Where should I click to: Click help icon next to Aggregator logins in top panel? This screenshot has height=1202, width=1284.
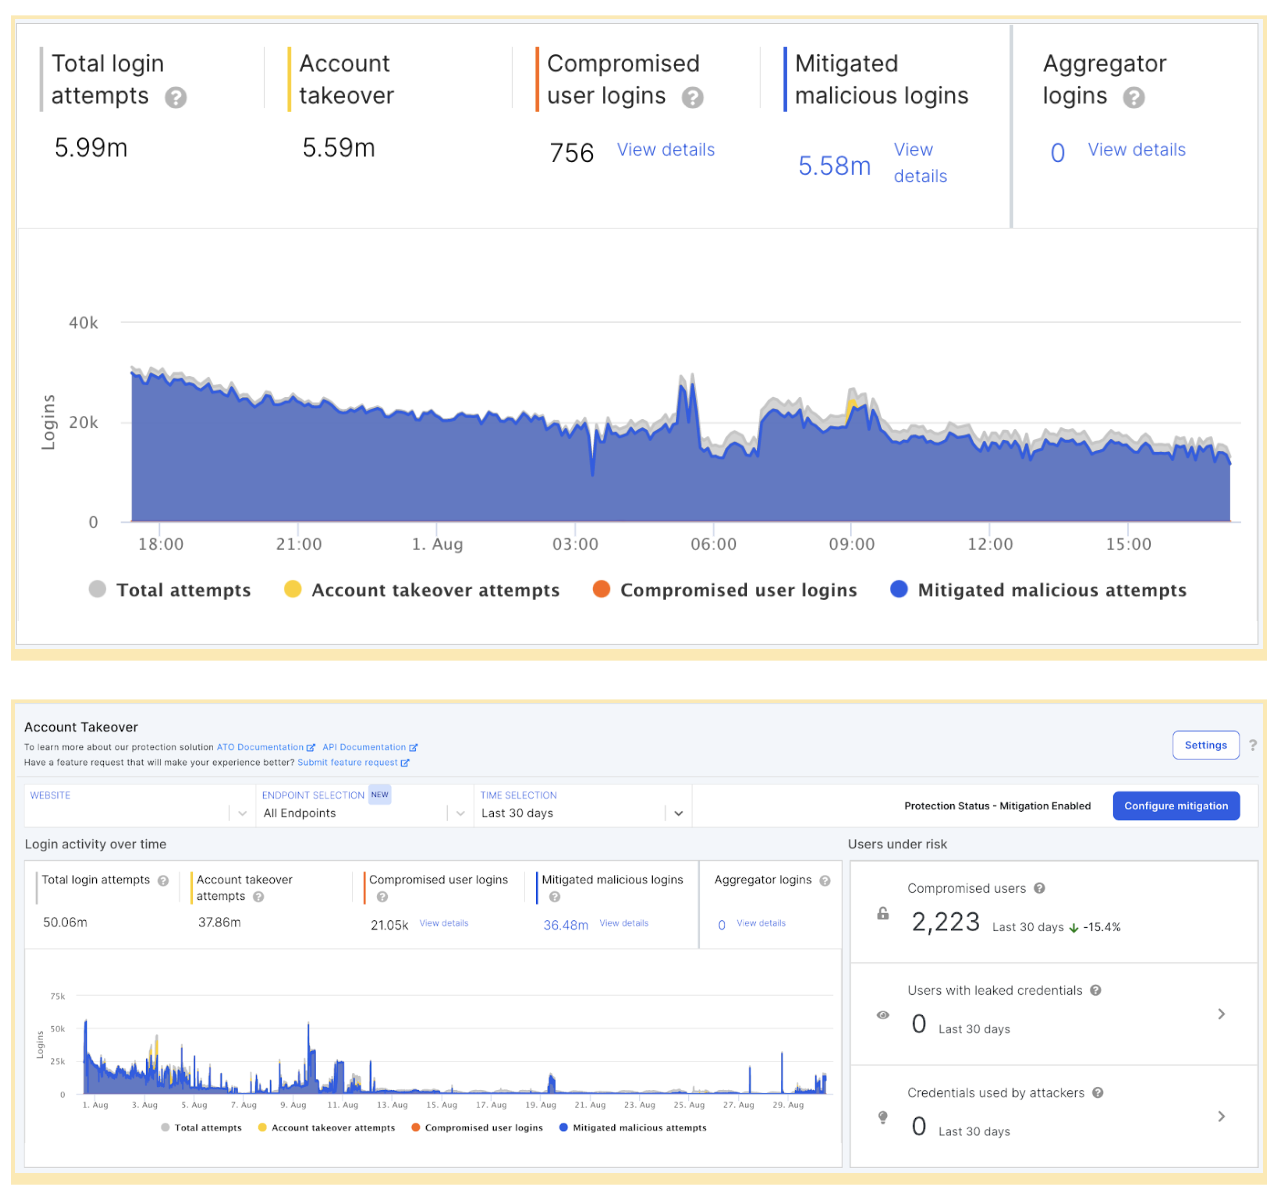(1133, 97)
